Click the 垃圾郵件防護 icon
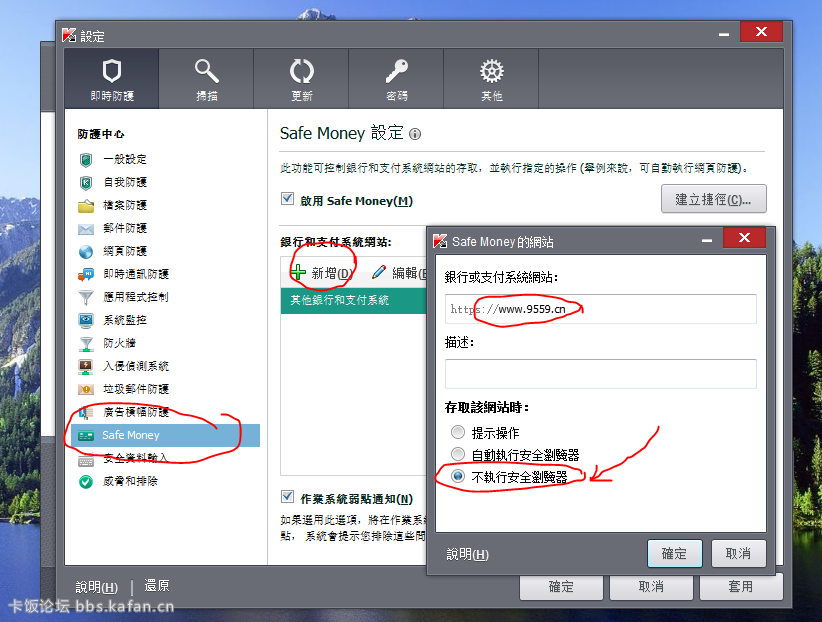Screen dimensions: 822x622 click(x=86, y=389)
